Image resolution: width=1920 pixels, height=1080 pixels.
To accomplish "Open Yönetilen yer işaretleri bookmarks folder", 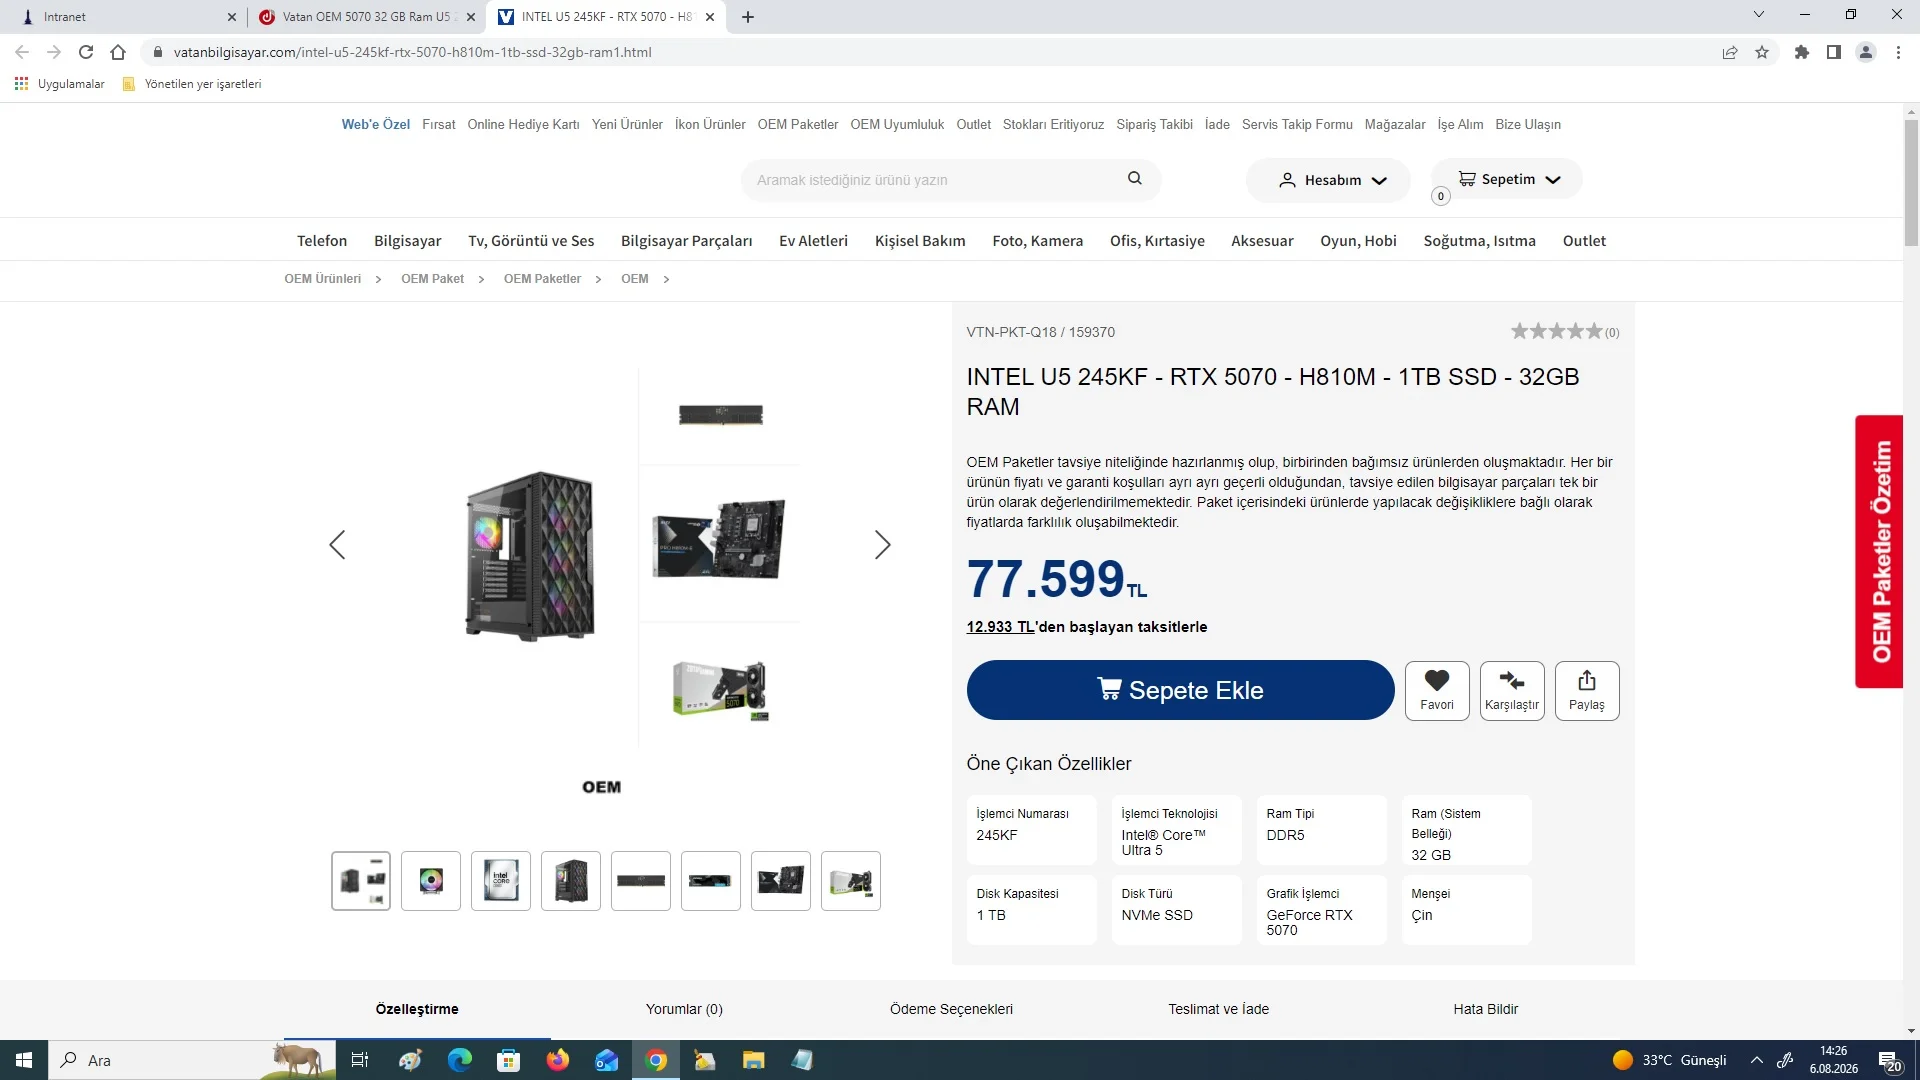I will click(x=192, y=84).
